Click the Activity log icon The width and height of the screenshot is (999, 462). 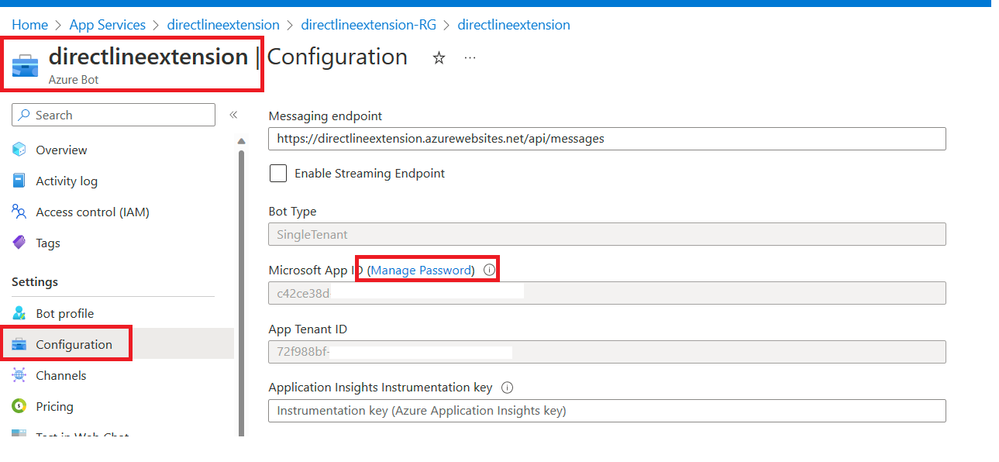[19, 181]
